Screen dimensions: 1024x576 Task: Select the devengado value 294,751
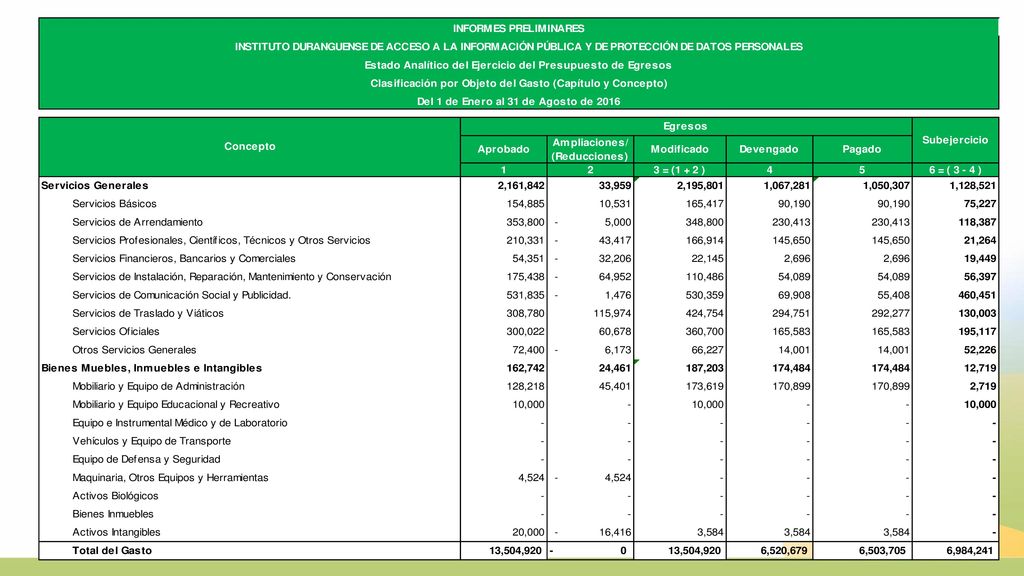coord(791,313)
